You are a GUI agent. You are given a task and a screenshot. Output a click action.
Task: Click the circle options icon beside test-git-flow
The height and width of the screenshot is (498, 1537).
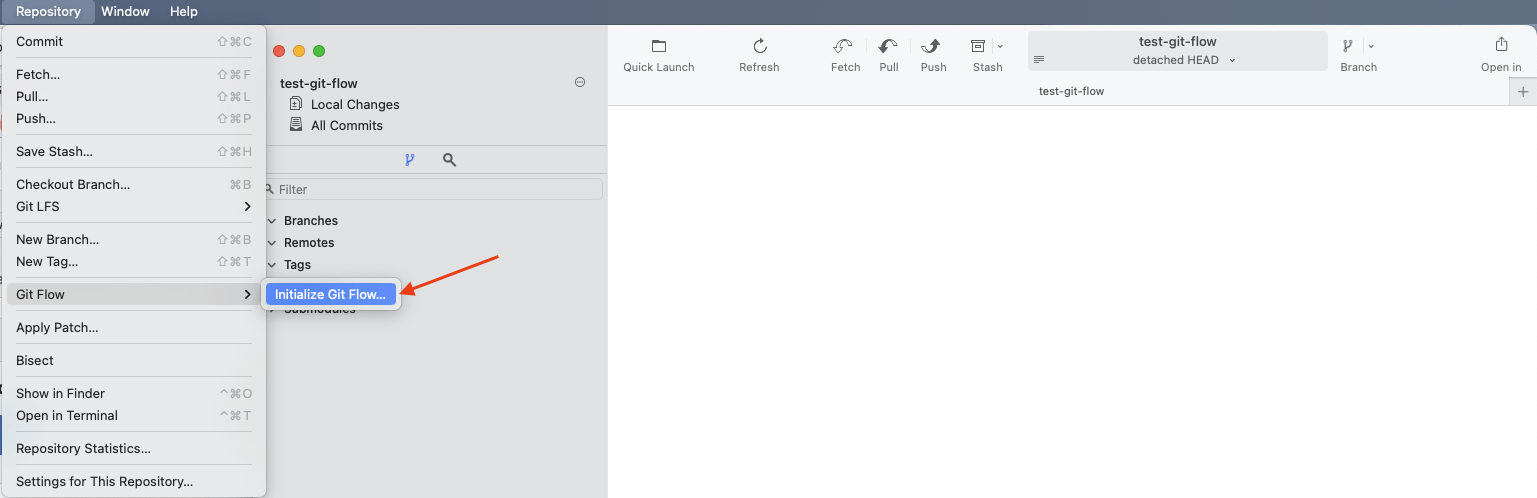580,82
